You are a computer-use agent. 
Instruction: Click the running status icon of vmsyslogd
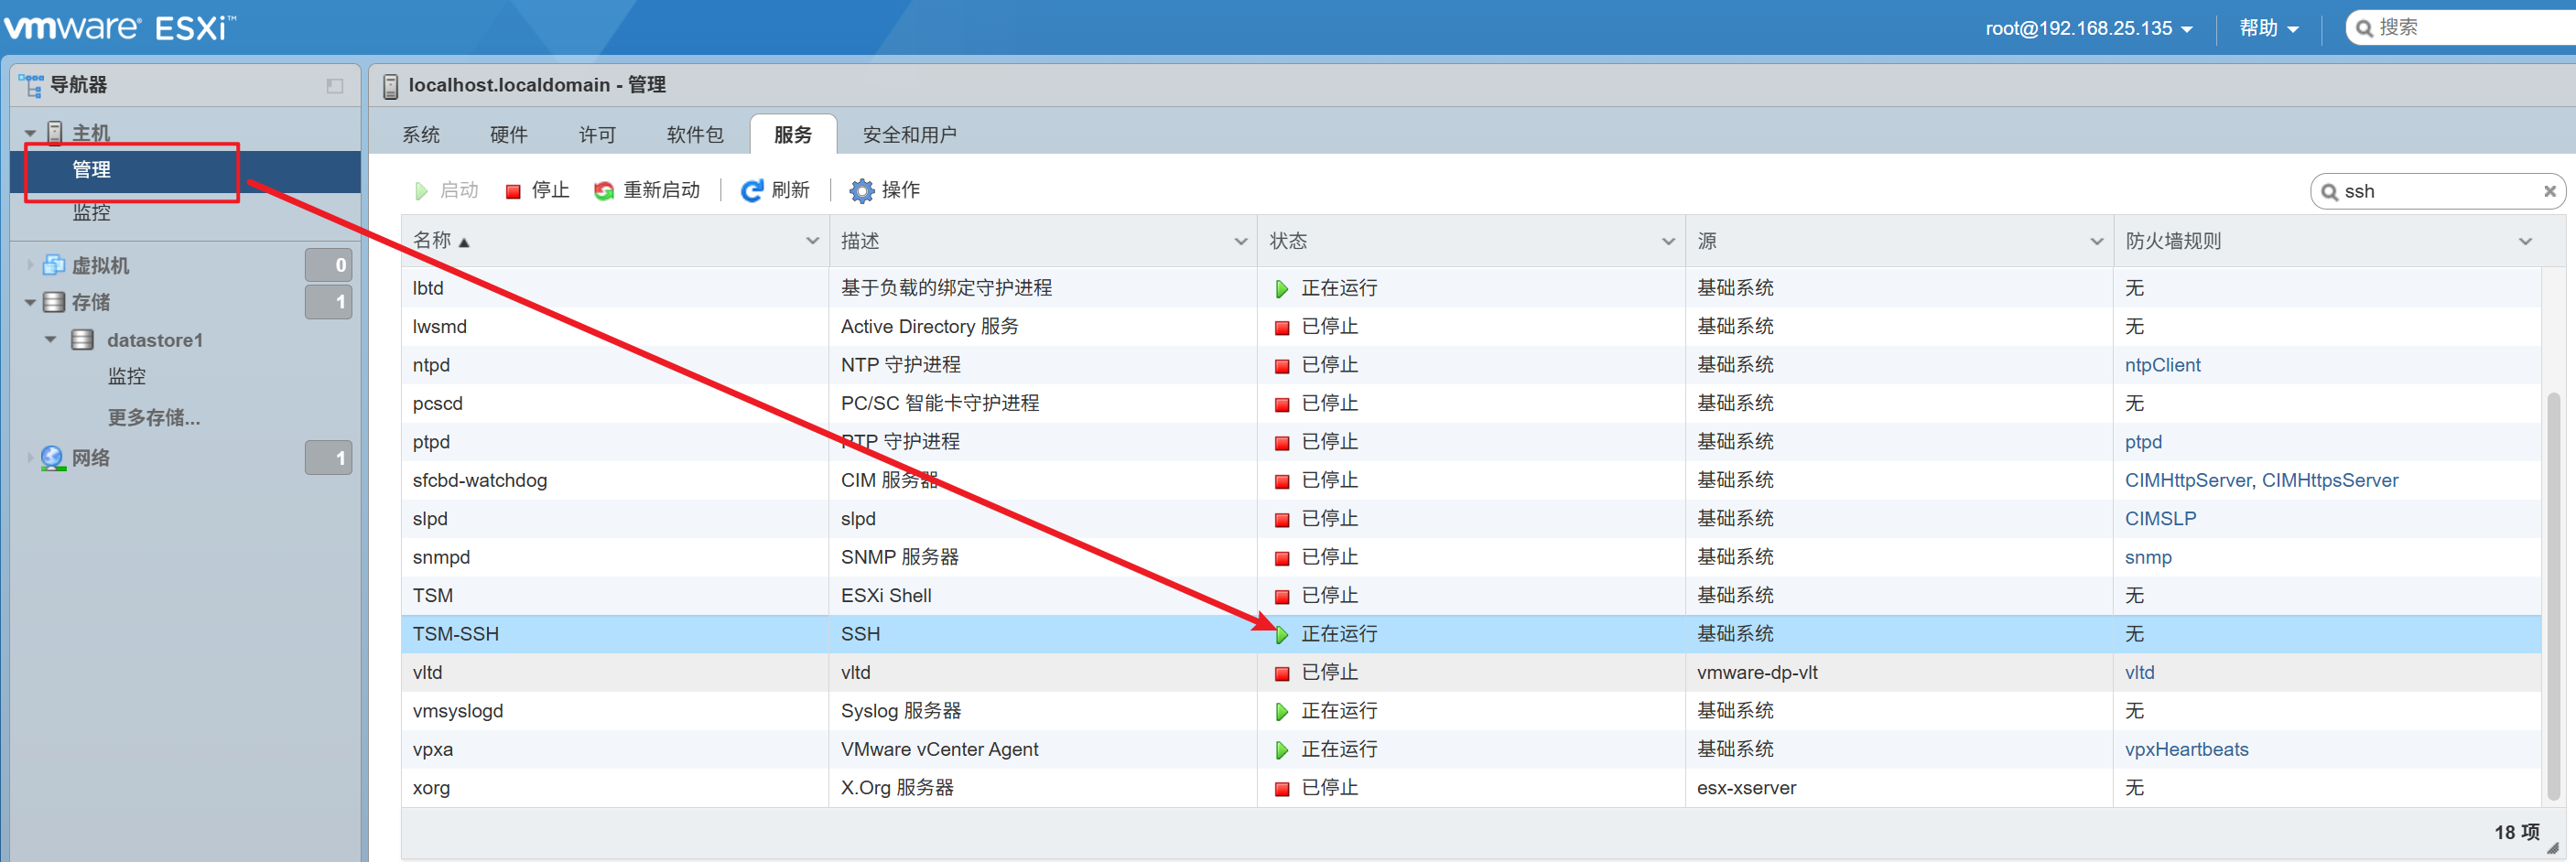(1281, 712)
